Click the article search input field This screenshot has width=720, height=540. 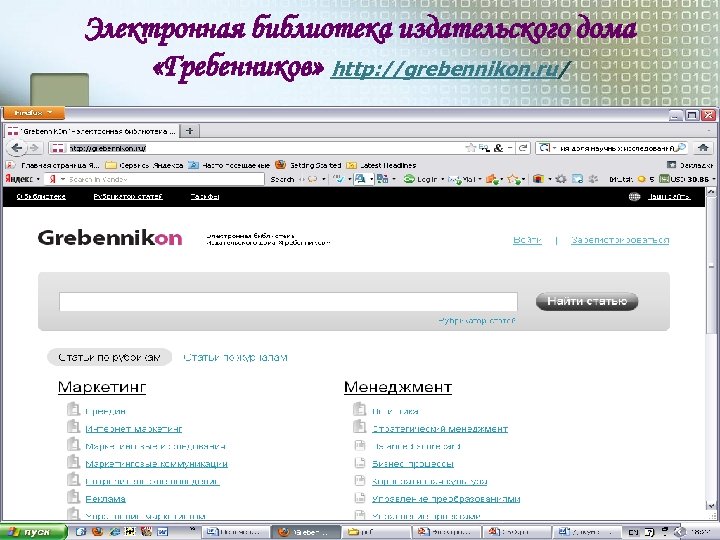(288, 302)
